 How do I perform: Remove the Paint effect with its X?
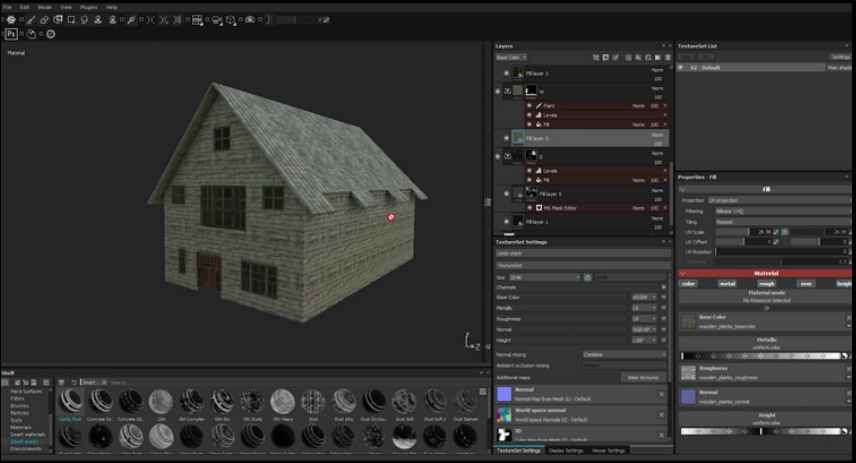tap(665, 105)
